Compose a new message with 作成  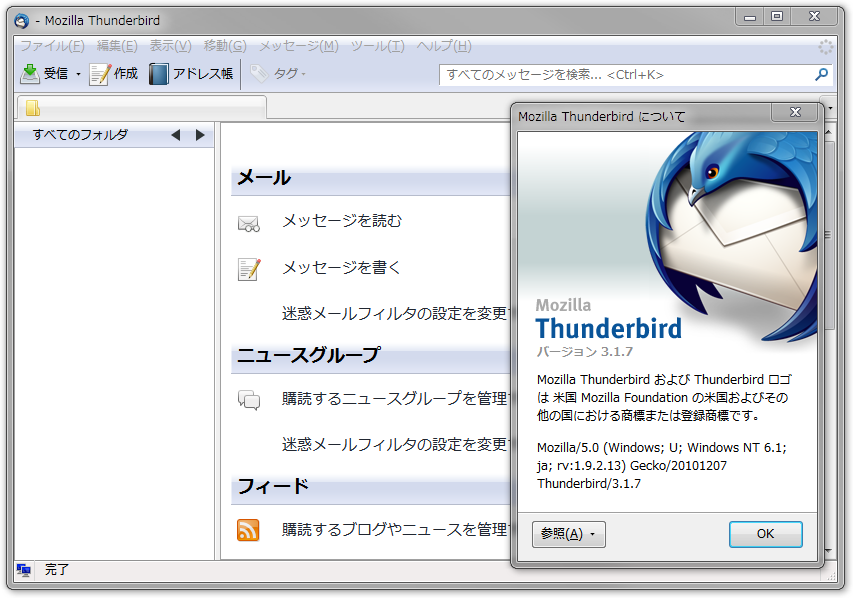[x=114, y=73]
